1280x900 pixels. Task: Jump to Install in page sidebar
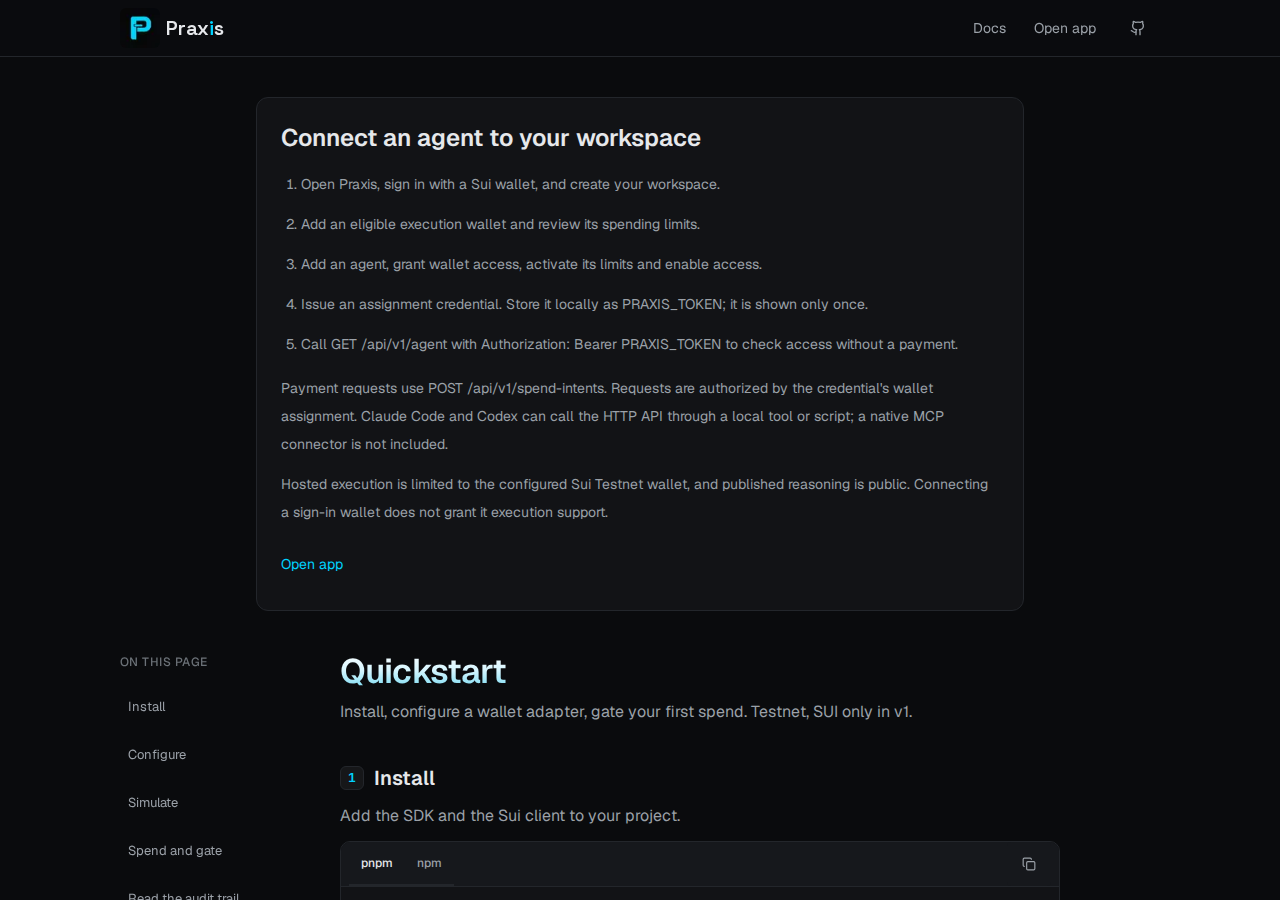147,707
